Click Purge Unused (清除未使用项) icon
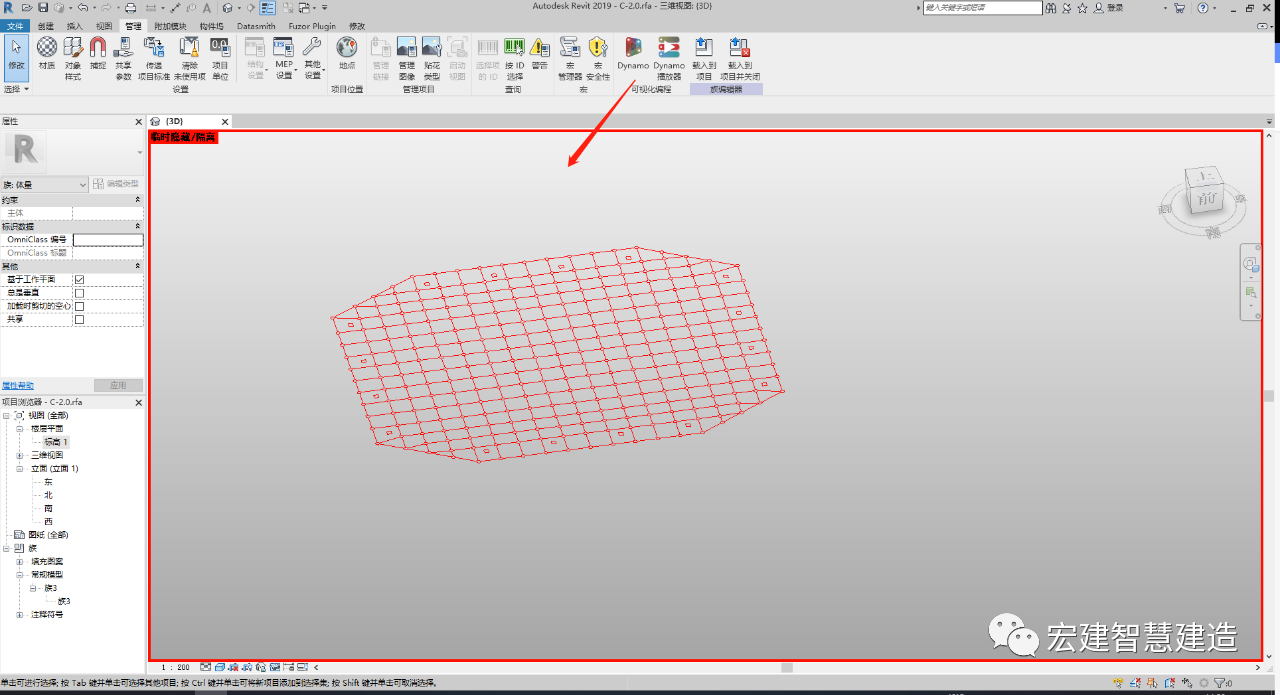Screen dimensions: 1280x695 (x=189, y=58)
